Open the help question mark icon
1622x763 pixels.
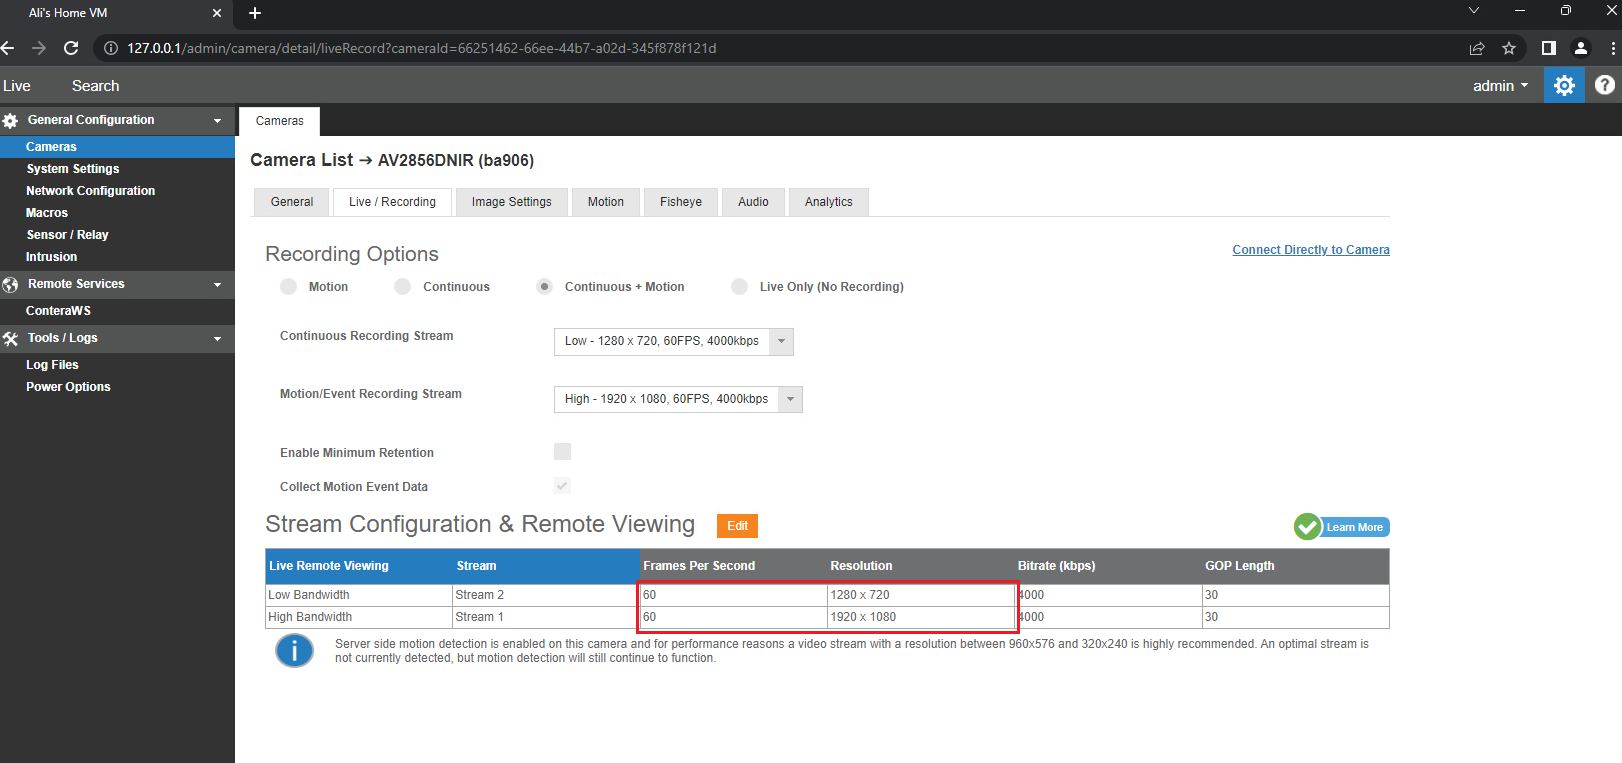click(x=1605, y=86)
